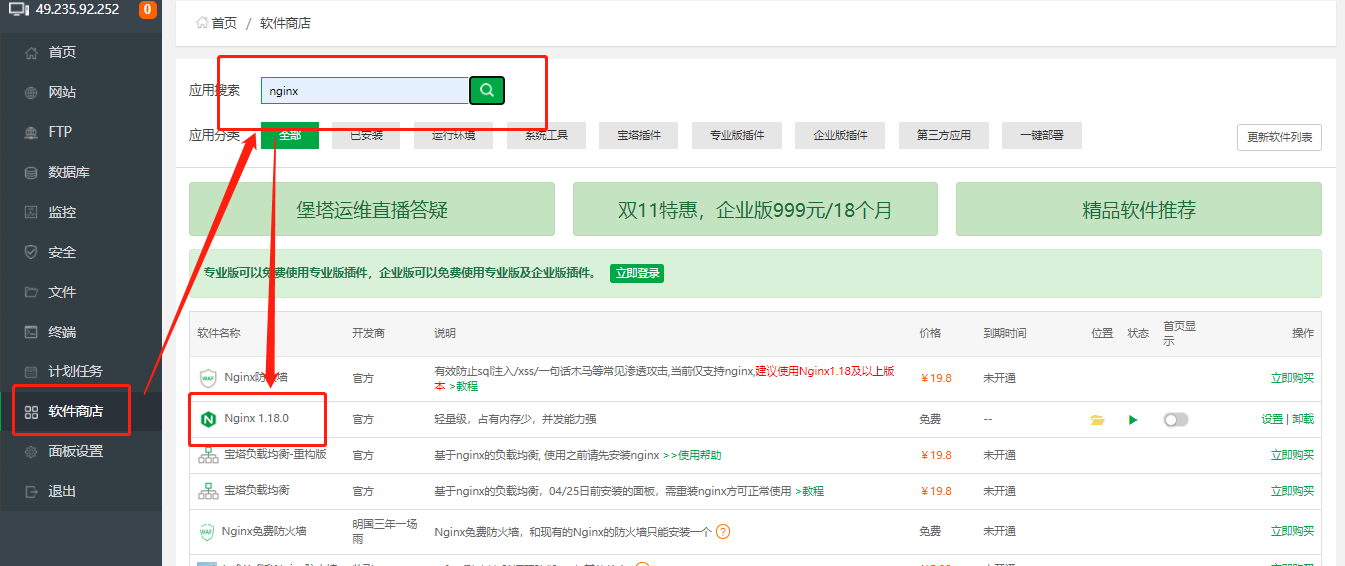The image size is (1345, 566).
Task: Click the 软件名称 column header
Action: pos(219,333)
